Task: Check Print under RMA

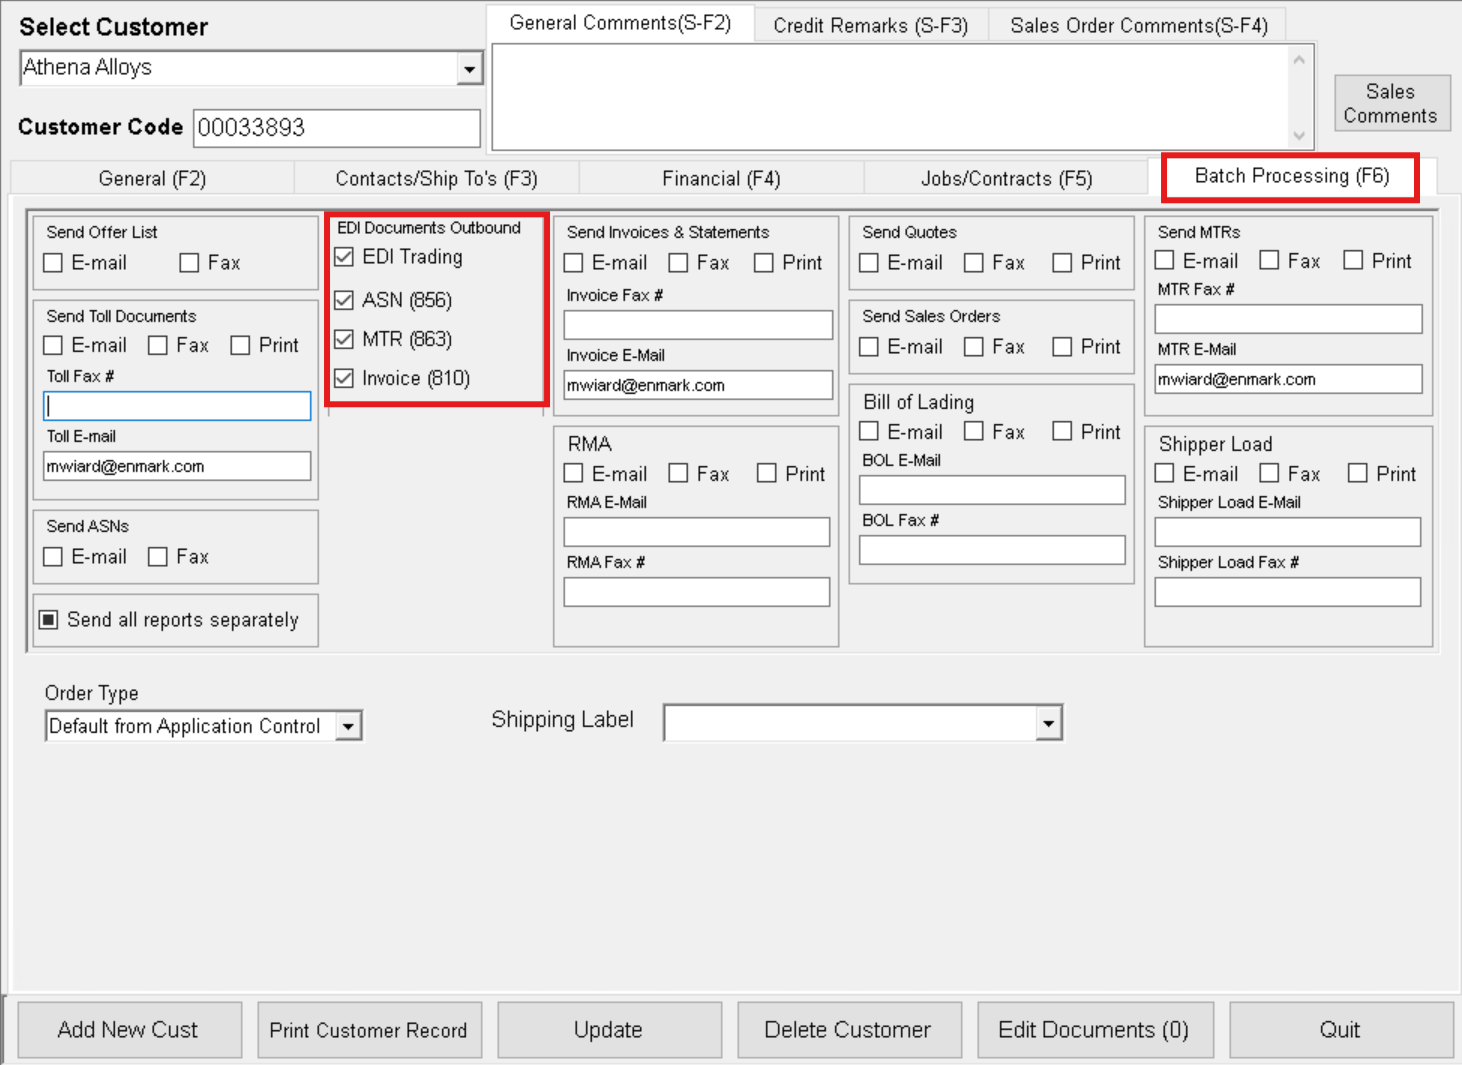Action: [766, 473]
